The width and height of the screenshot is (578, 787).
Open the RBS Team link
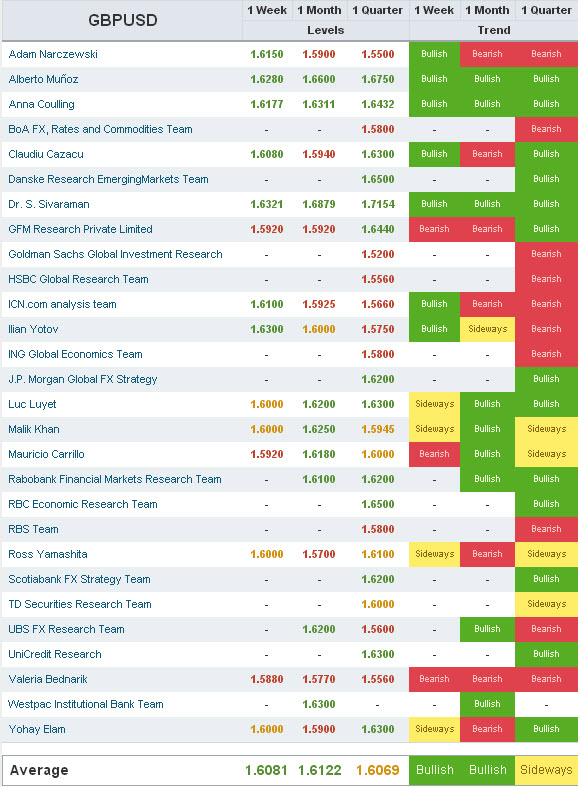[33, 530]
